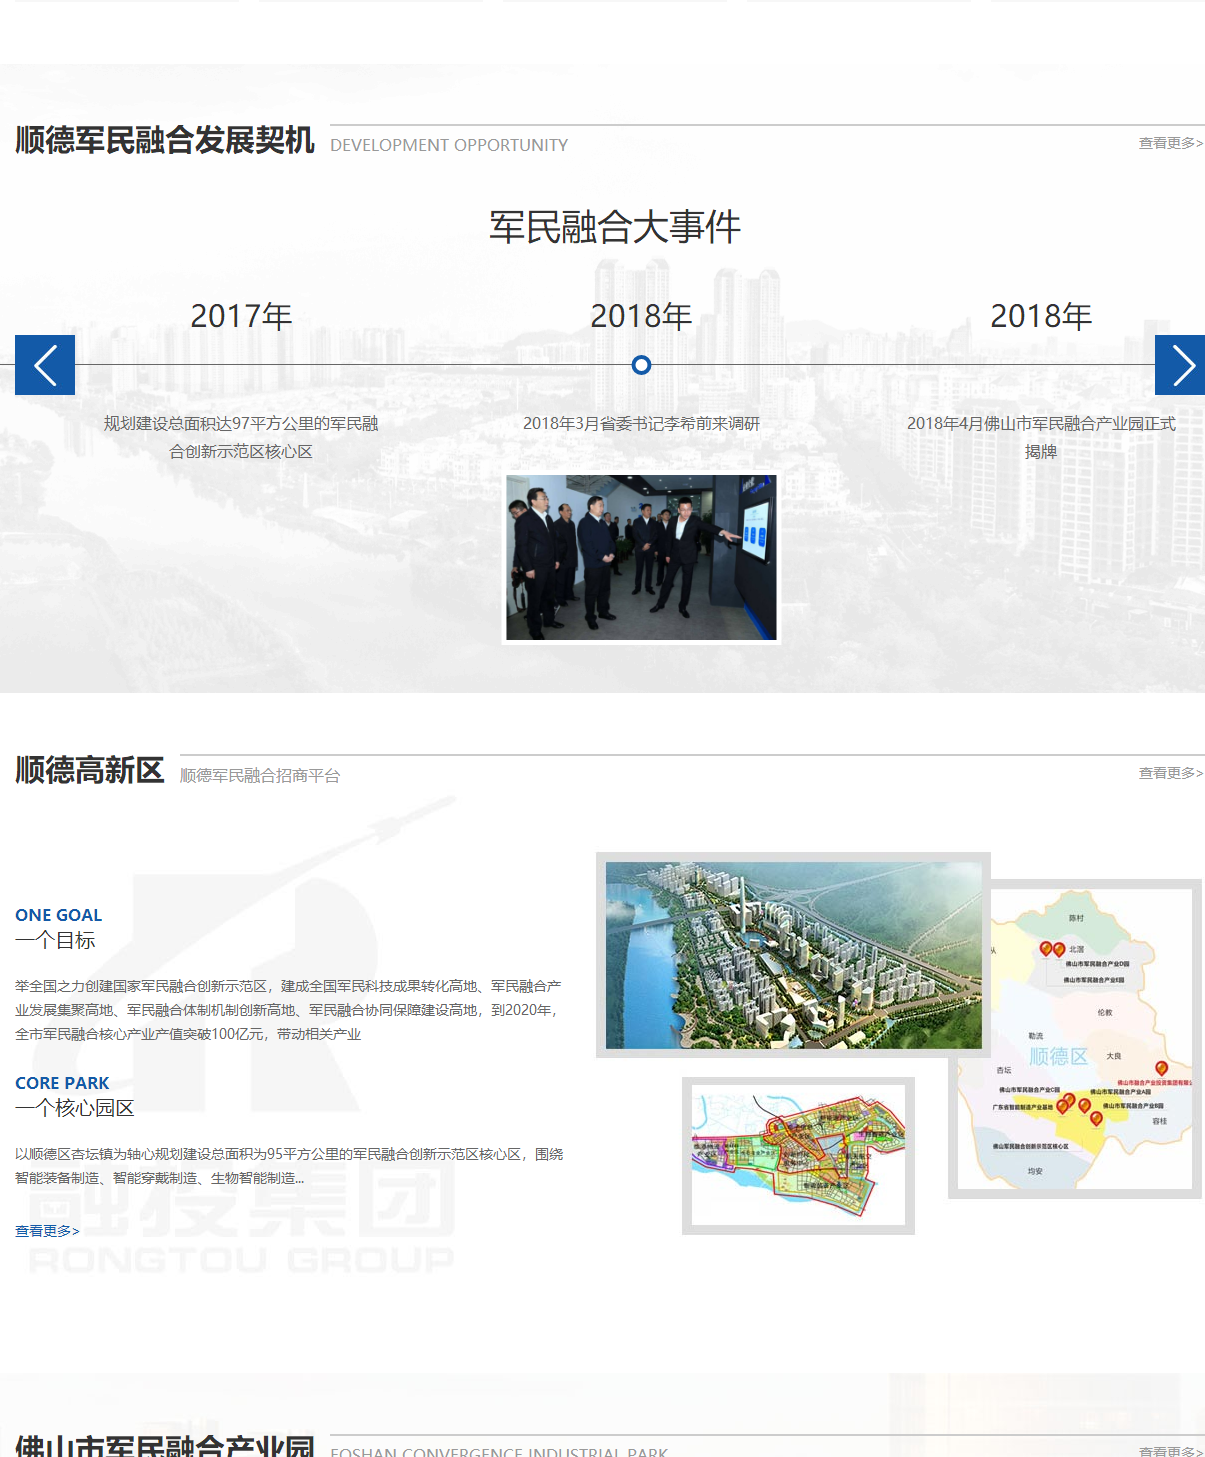Click the map pin near 容桂 for 产业B园
1205x1457 pixels.
point(1095,1118)
